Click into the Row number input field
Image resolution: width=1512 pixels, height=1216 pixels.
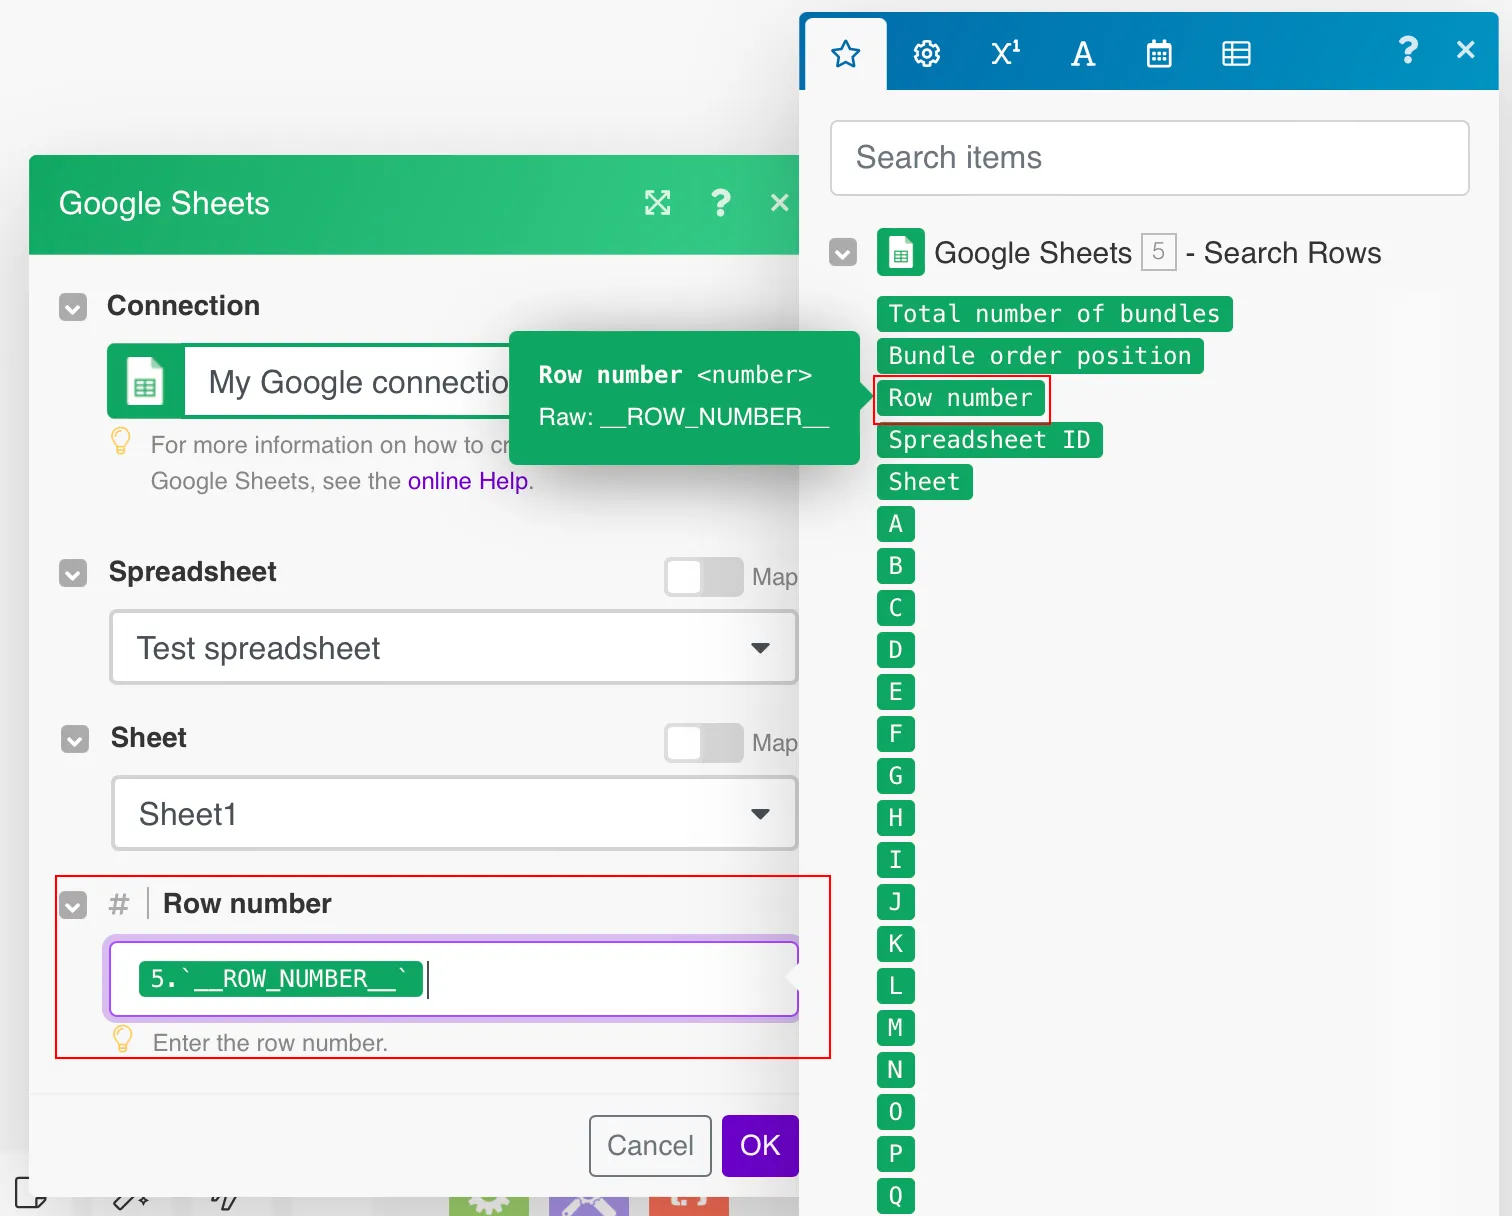pos(453,978)
